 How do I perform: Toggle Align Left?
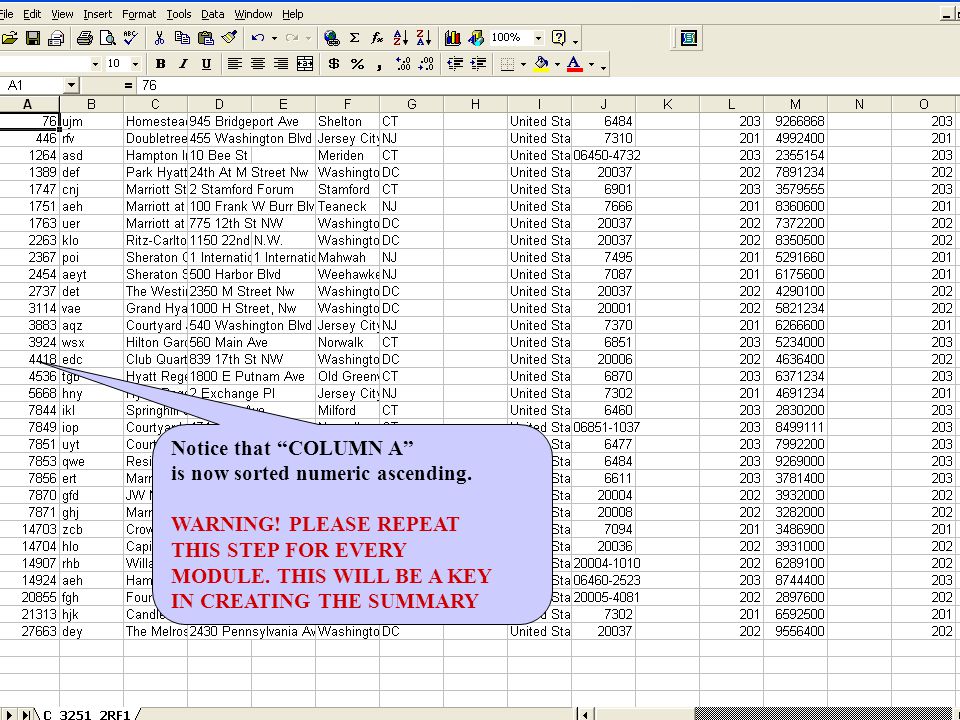pos(234,64)
